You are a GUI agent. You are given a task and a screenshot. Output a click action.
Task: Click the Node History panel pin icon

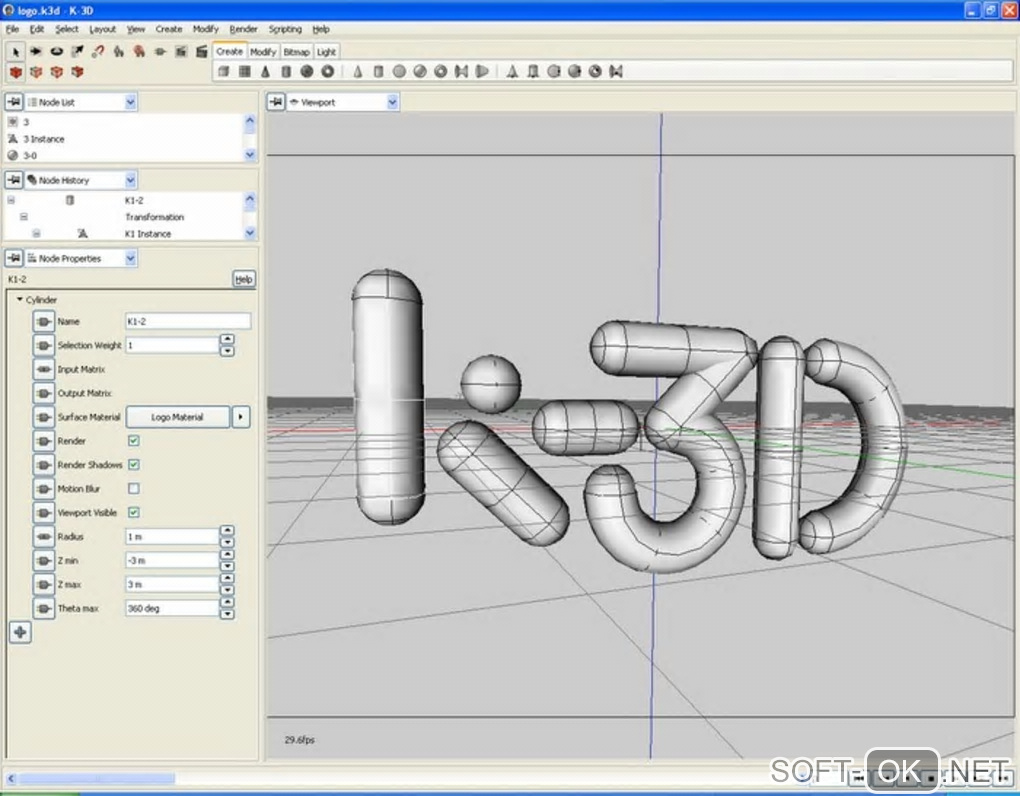coord(14,180)
